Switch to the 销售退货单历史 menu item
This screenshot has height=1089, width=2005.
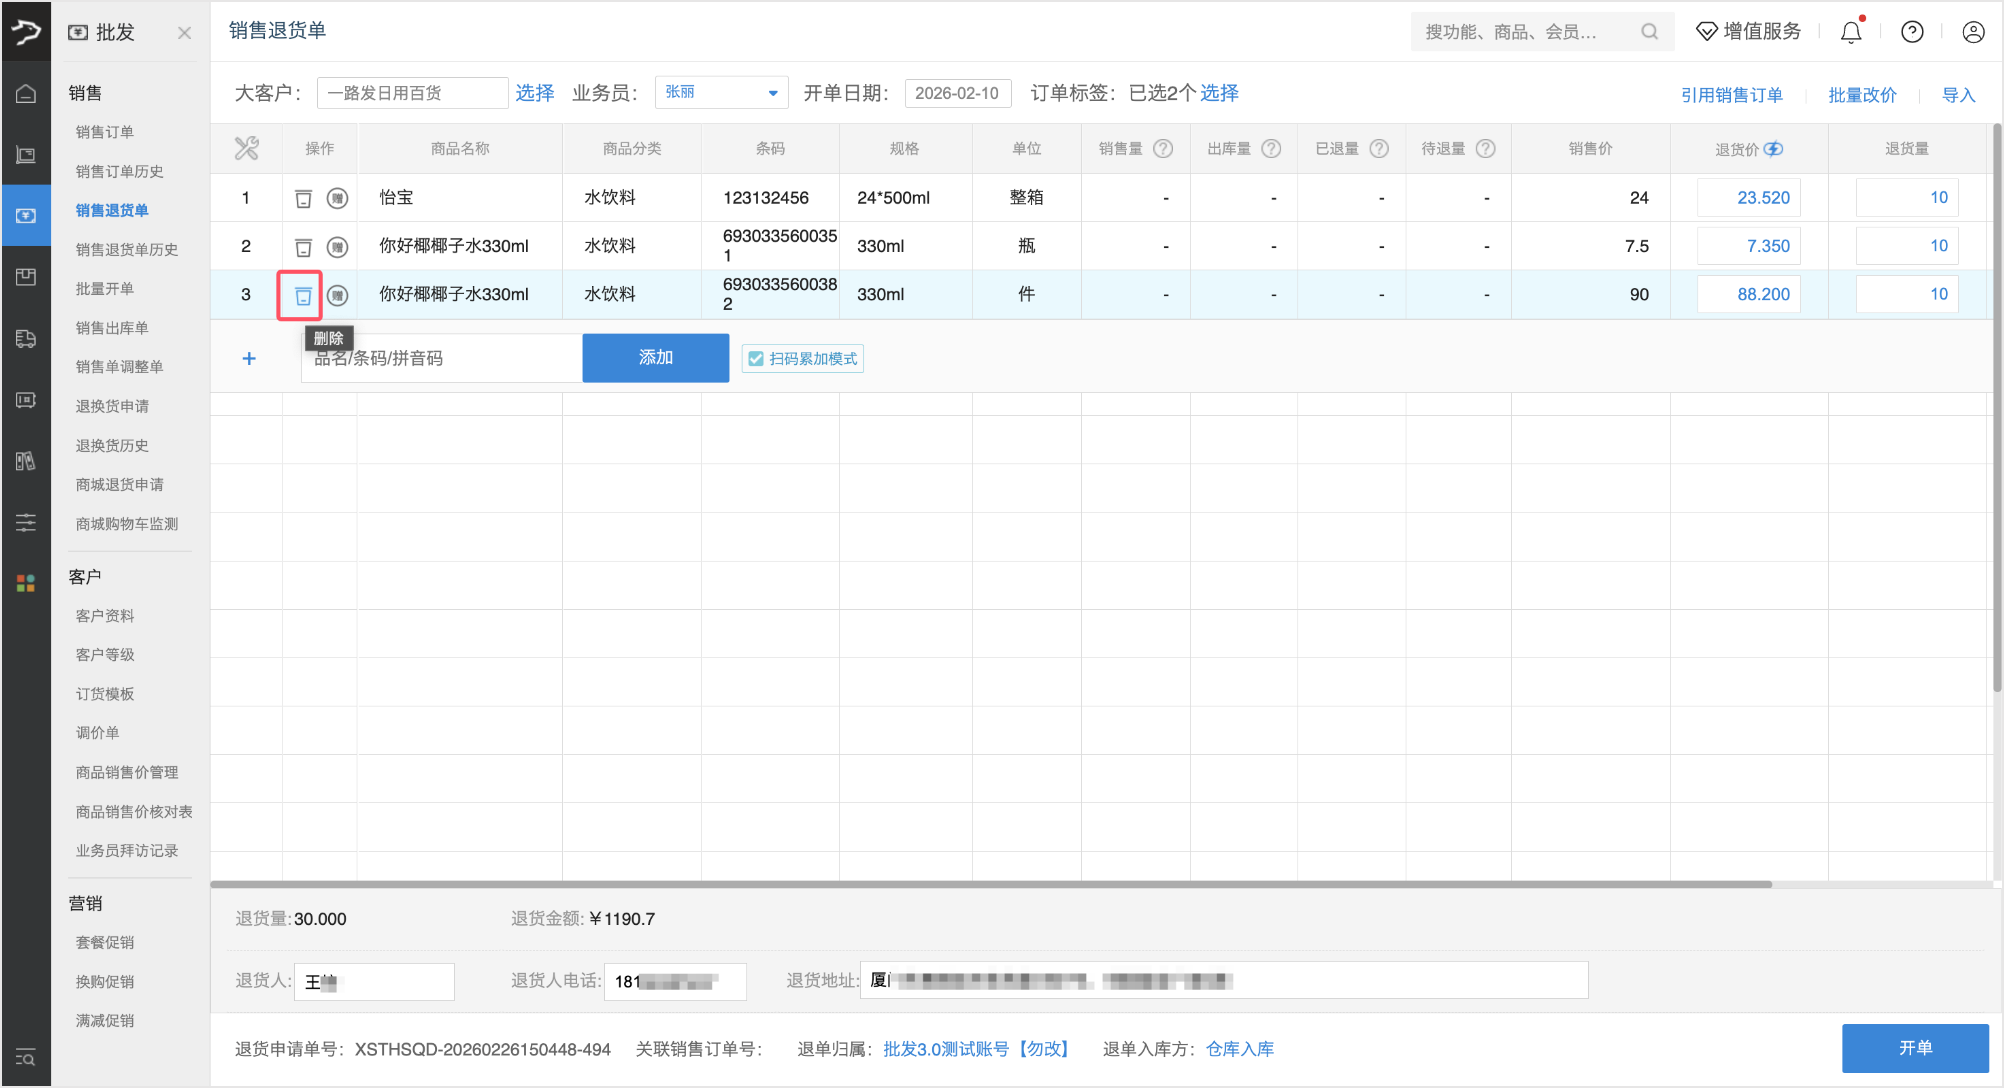click(x=128, y=249)
